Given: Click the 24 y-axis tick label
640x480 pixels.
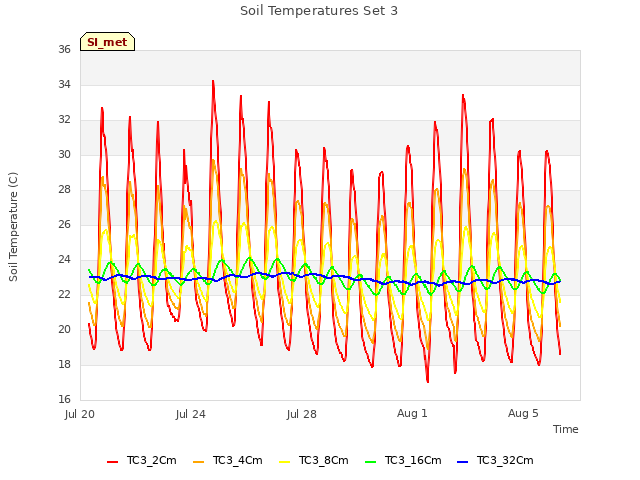Looking at the screenshot, I should [64, 260].
